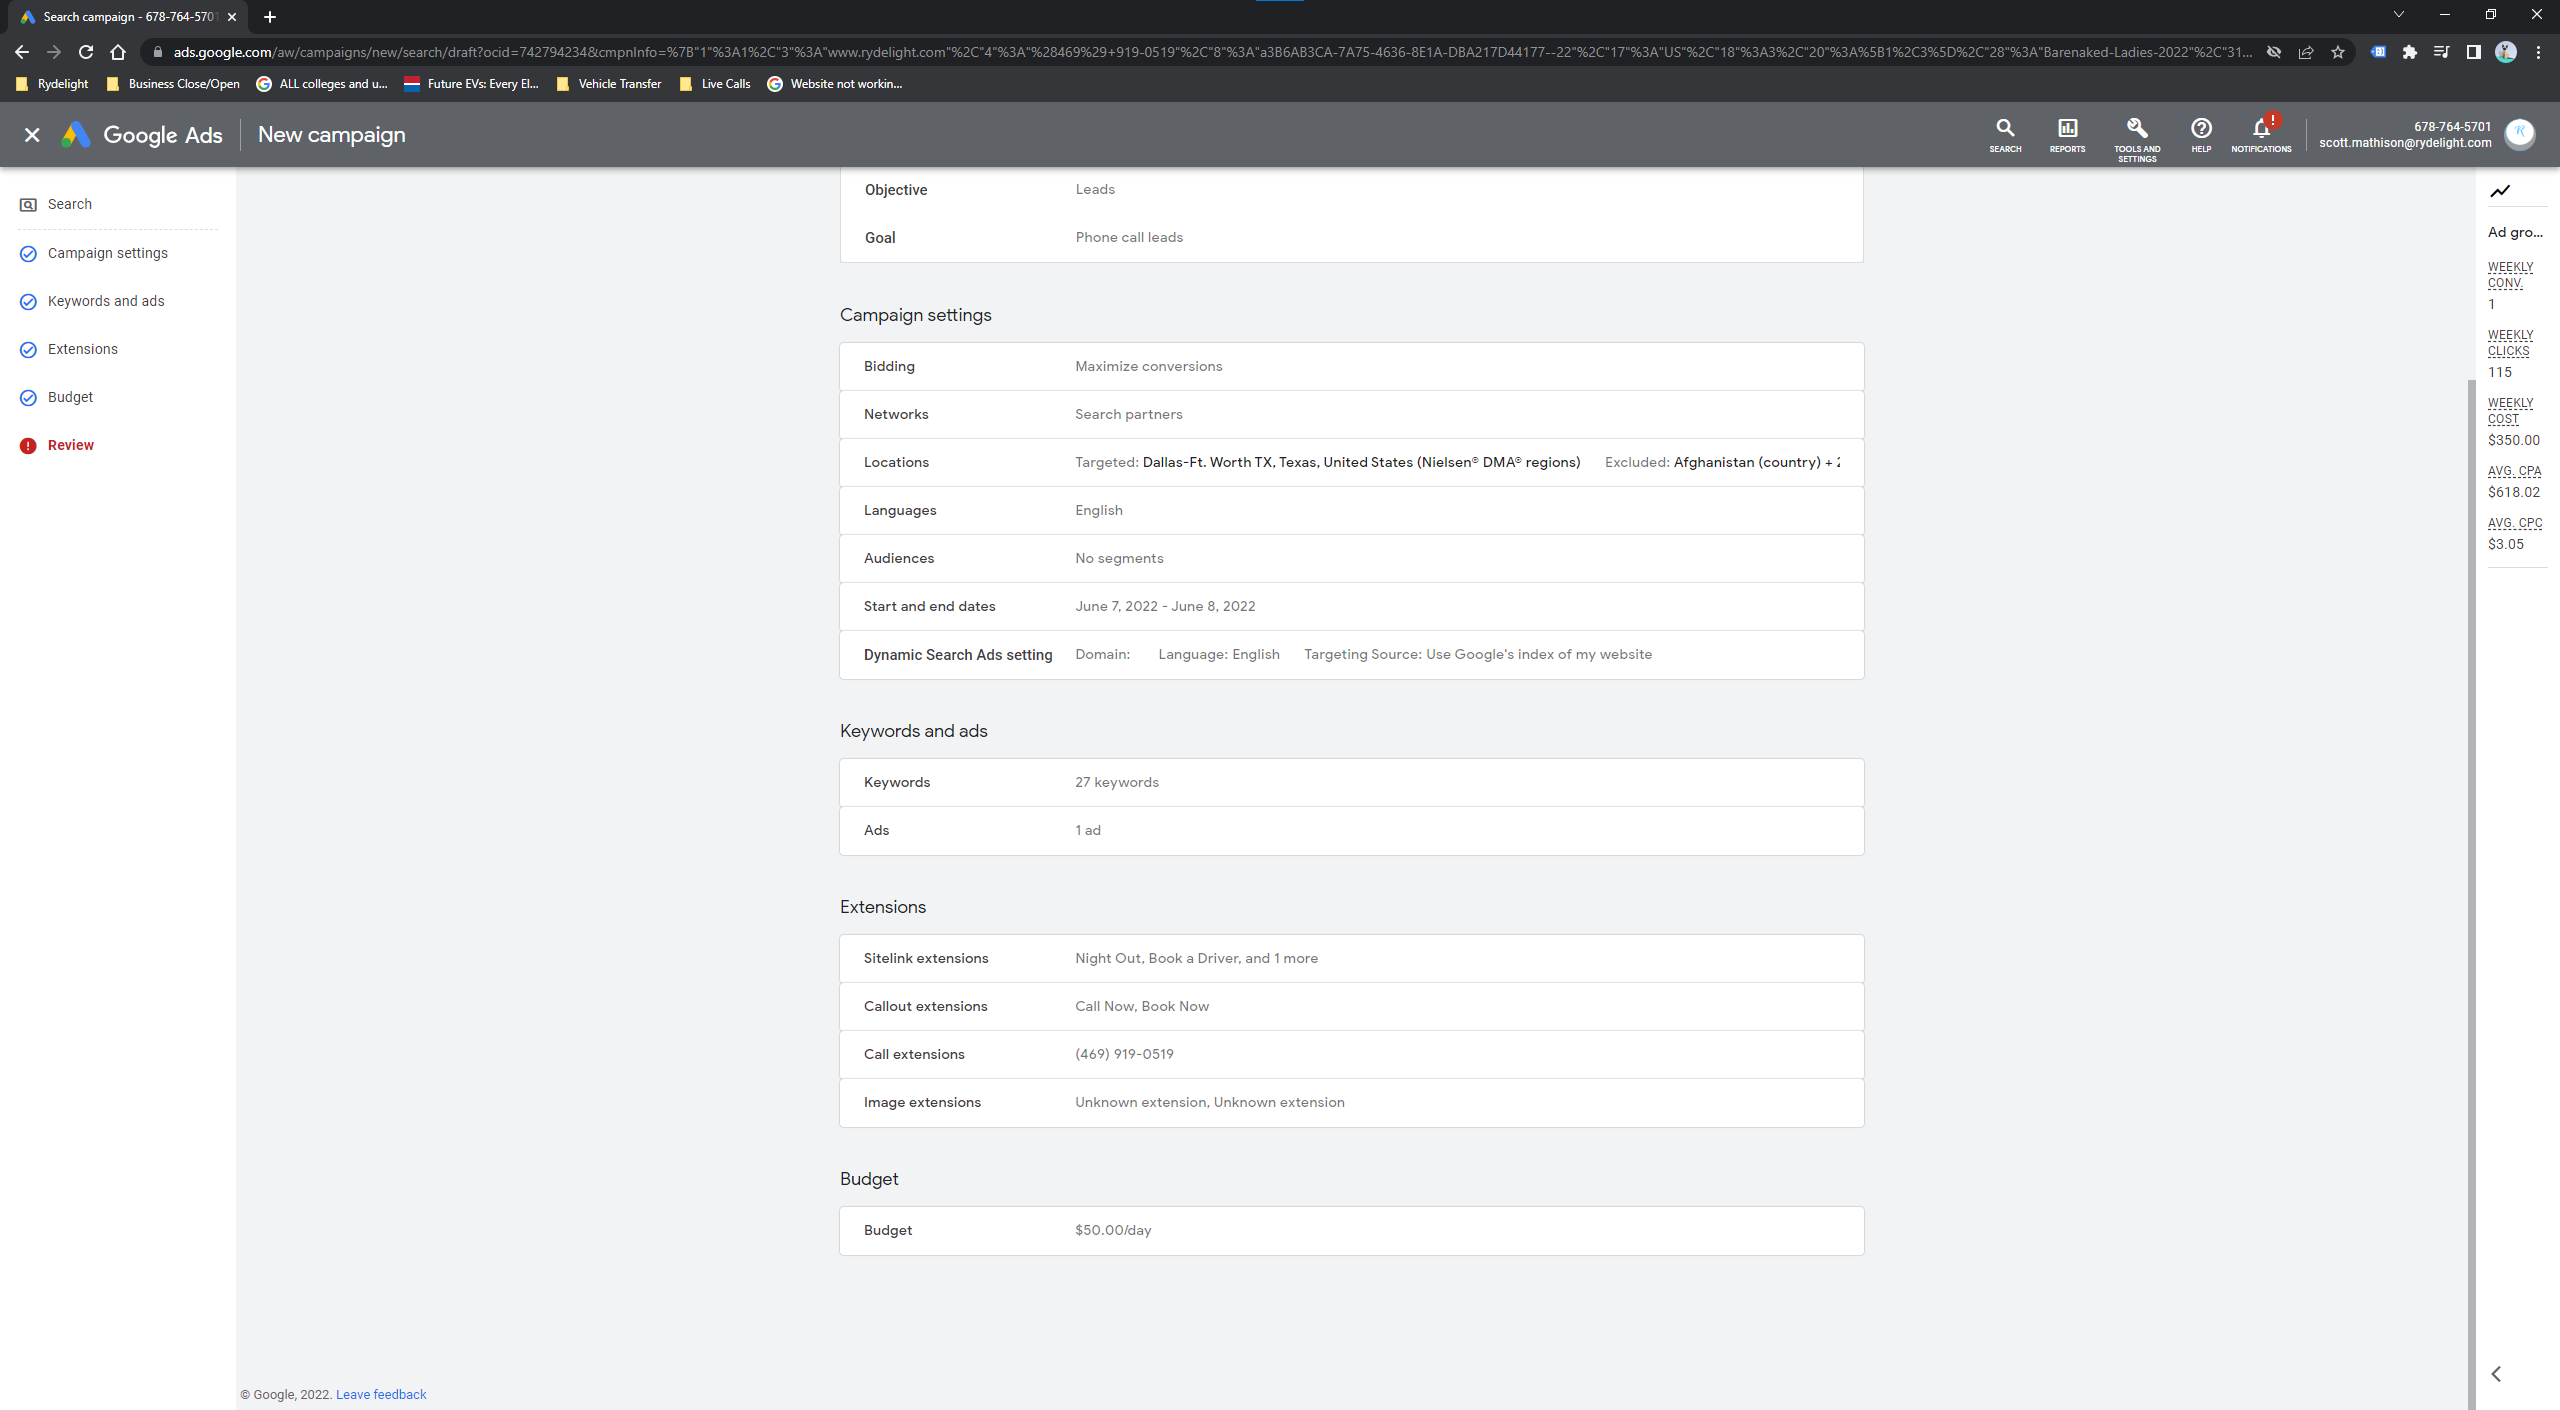
Task: Open the Google Ads Search tool icon
Action: tap(2004, 128)
